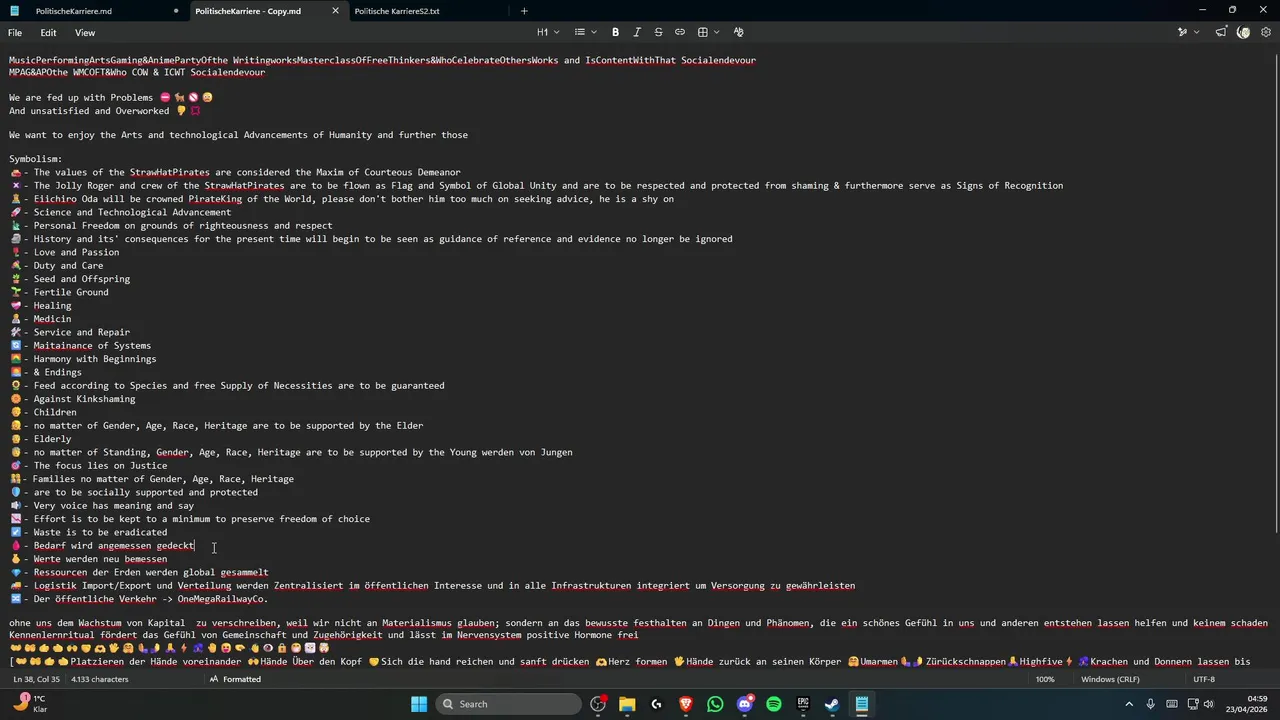Open the Logitech G Hub taskbar icon
Image resolution: width=1280 pixels, height=720 pixels.
point(656,704)
